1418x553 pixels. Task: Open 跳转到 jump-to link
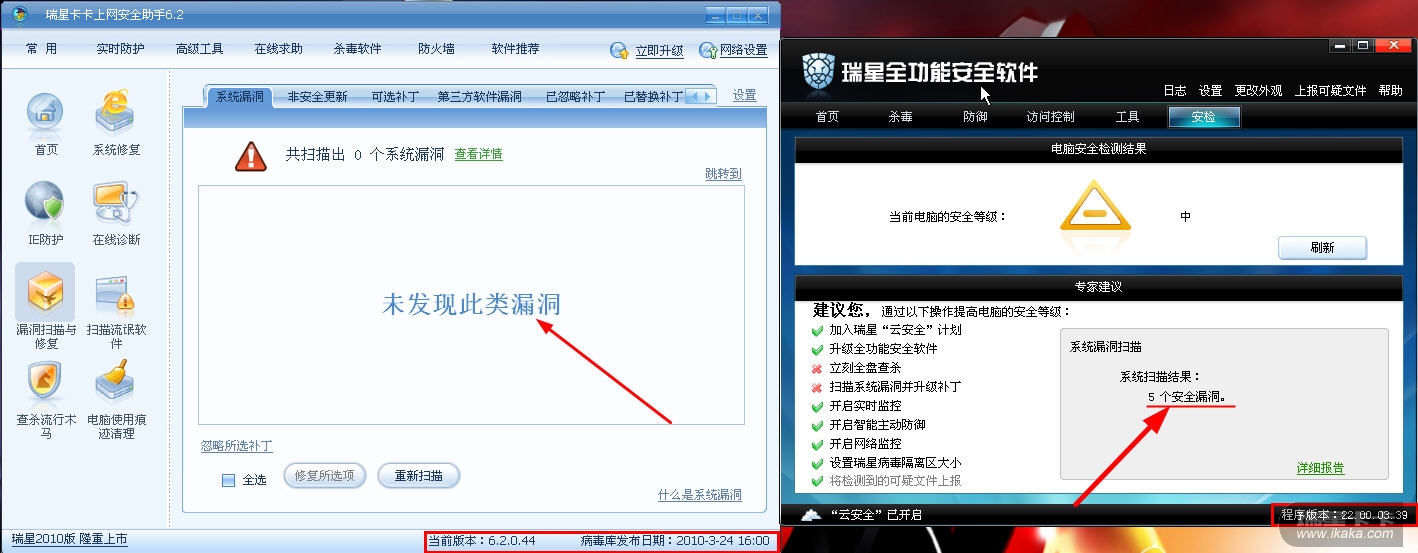723,174
